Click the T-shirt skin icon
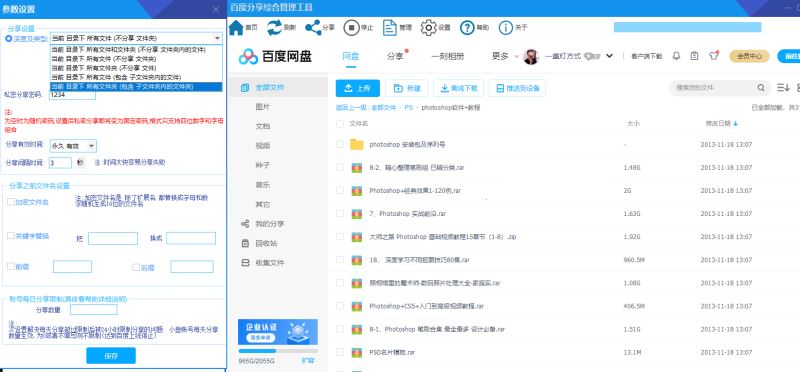Screen dimensions: 800x372 [714, 56]
